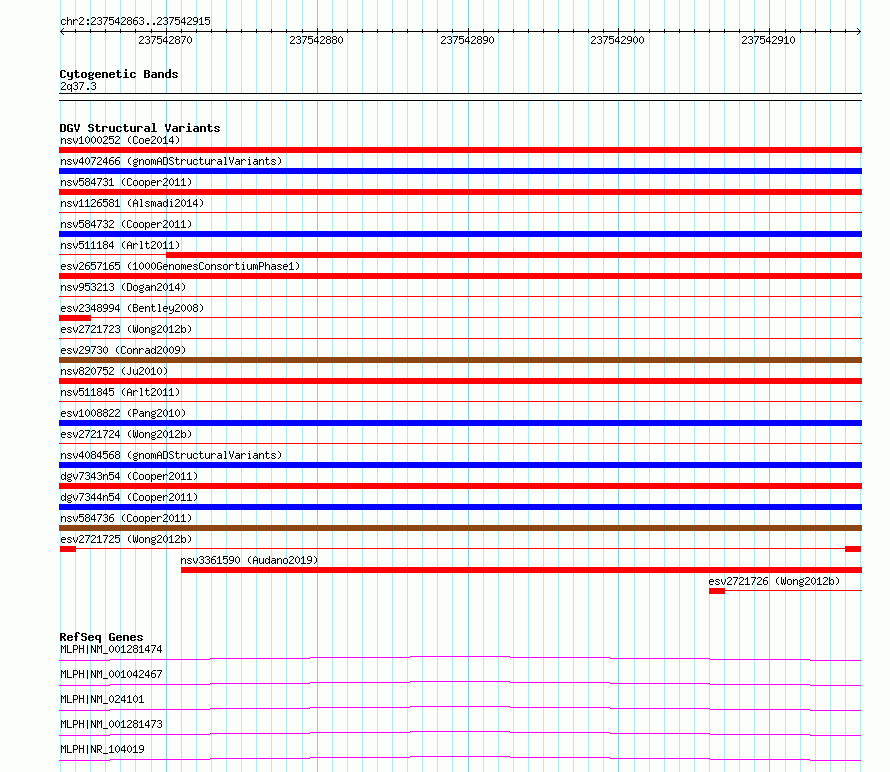Click the dgv7344n54 (Cooper2011) label
Screen dimensions: 890x772
(x=129, y=497)
